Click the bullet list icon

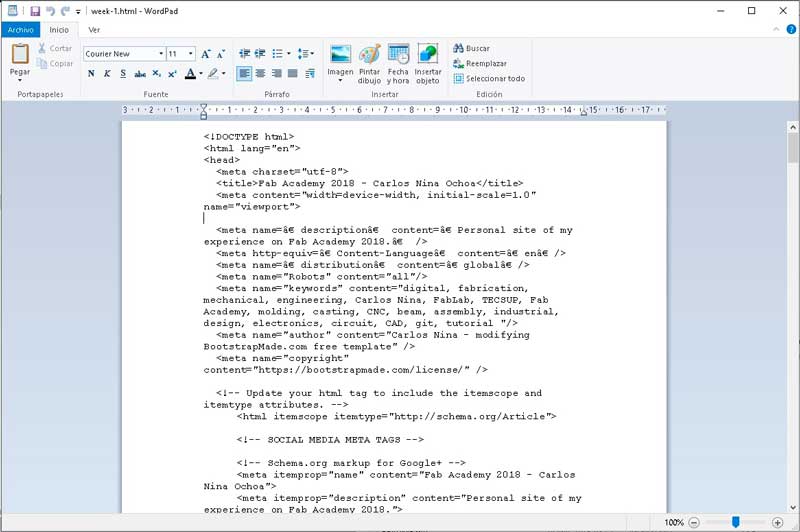click(x=278, y=53)
